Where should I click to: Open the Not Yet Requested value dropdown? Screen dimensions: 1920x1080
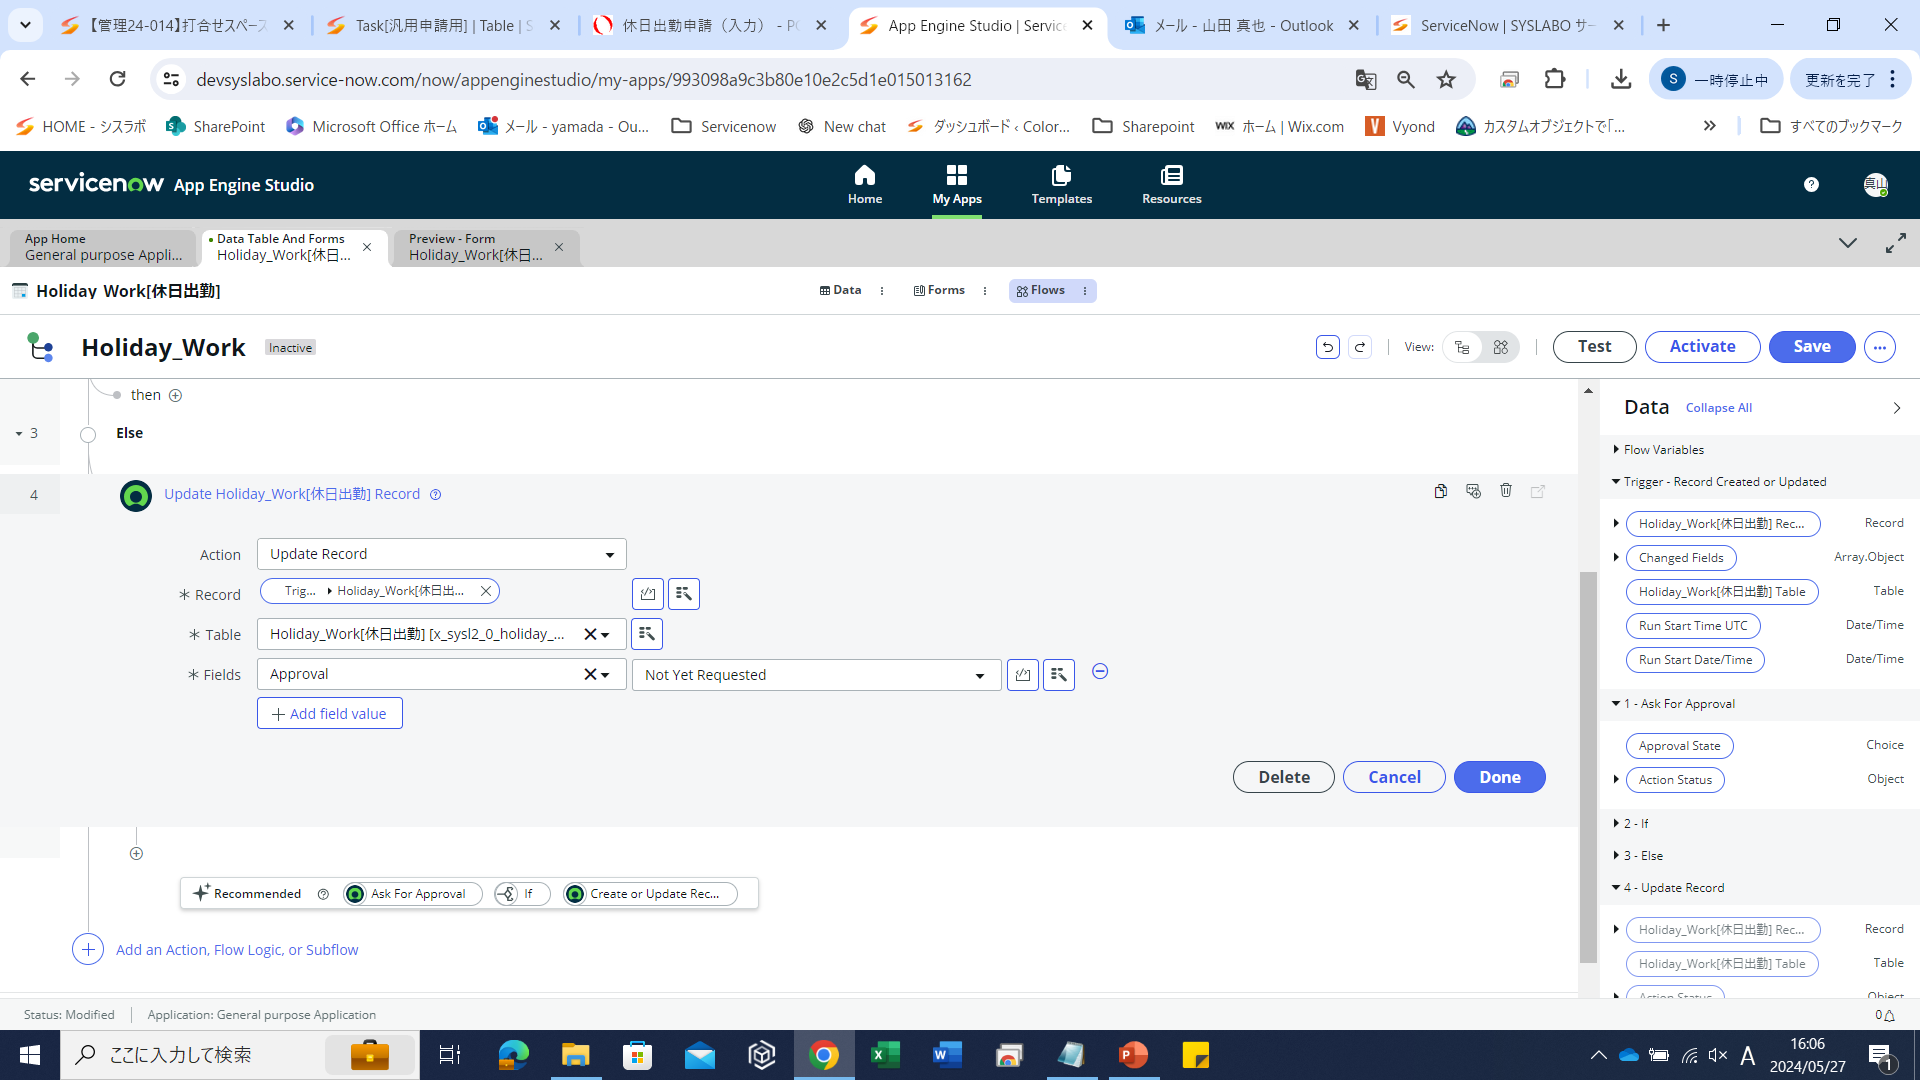(816, 675)
